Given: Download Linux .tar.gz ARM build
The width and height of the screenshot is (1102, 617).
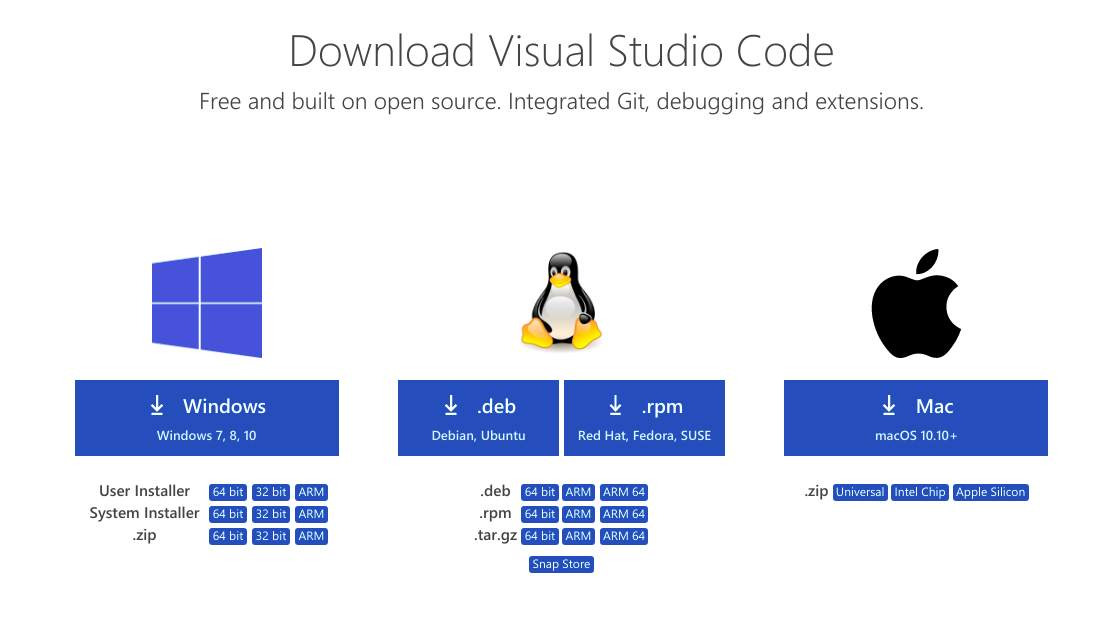Looking at the screenshot, I should tap(578, 536).
